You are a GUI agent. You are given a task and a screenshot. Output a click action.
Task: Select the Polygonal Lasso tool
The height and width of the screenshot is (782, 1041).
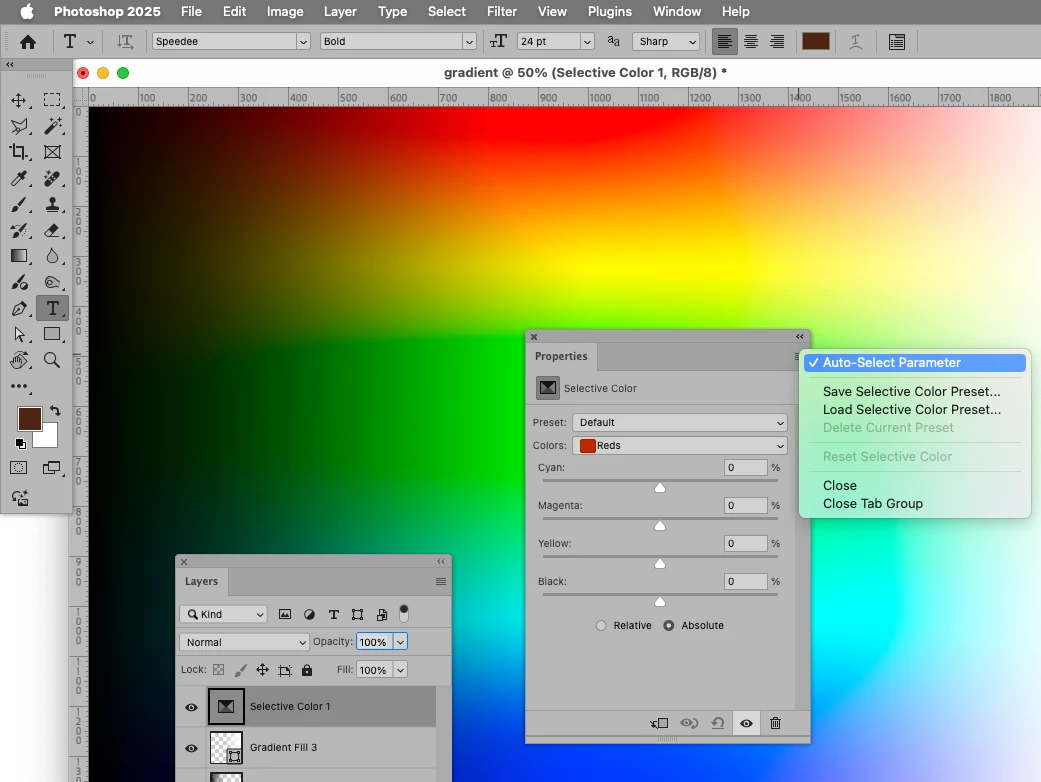19,126
